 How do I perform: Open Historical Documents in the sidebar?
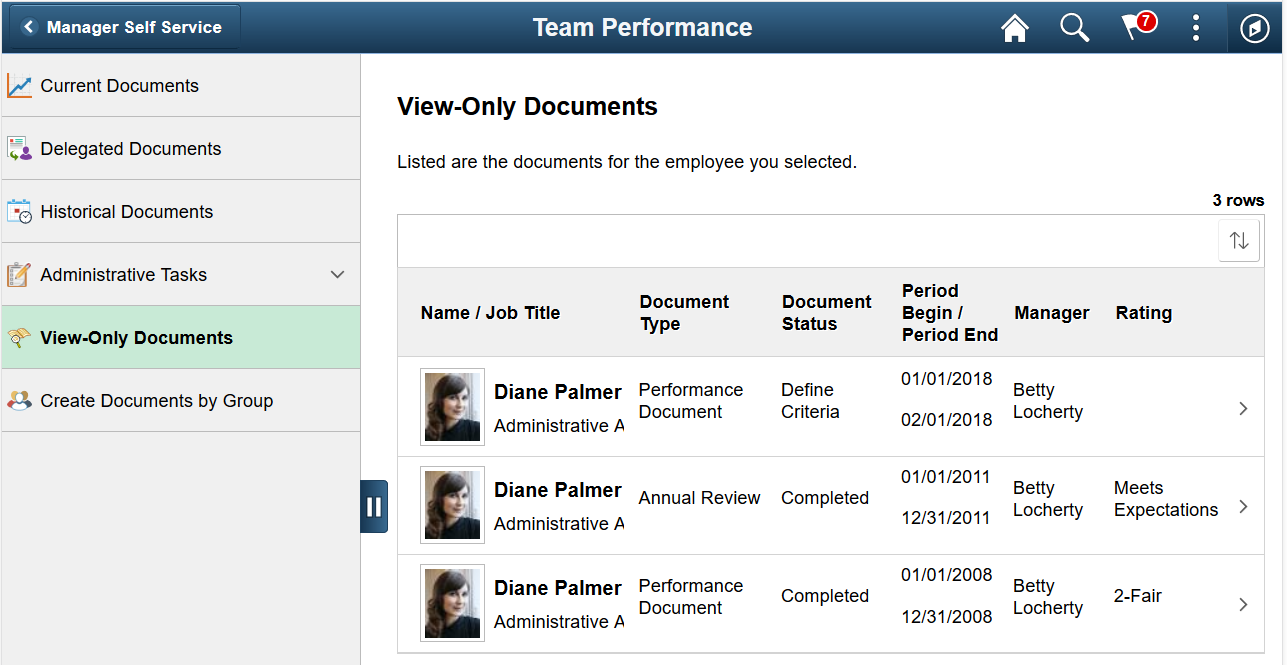[181, 212]
